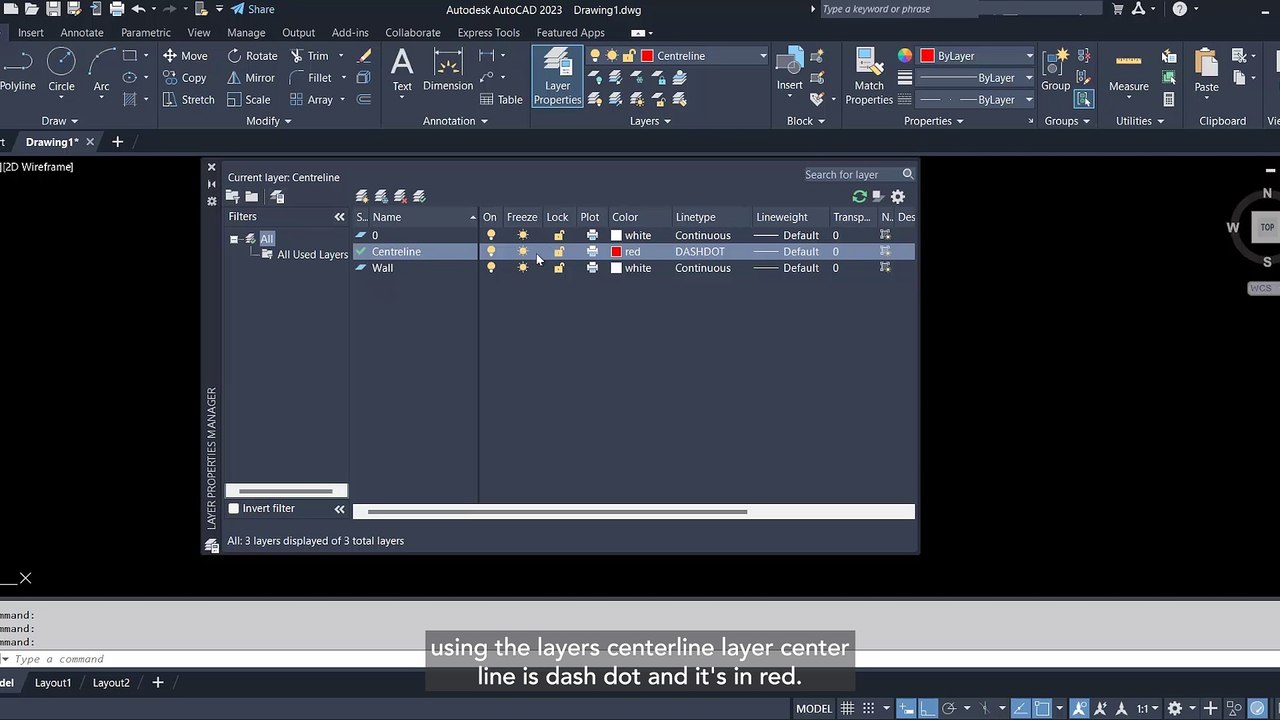Image resolution: width=1280 pixels, height=720 pixels.
Task: Select the Circle draw tool
Action: 61,71
